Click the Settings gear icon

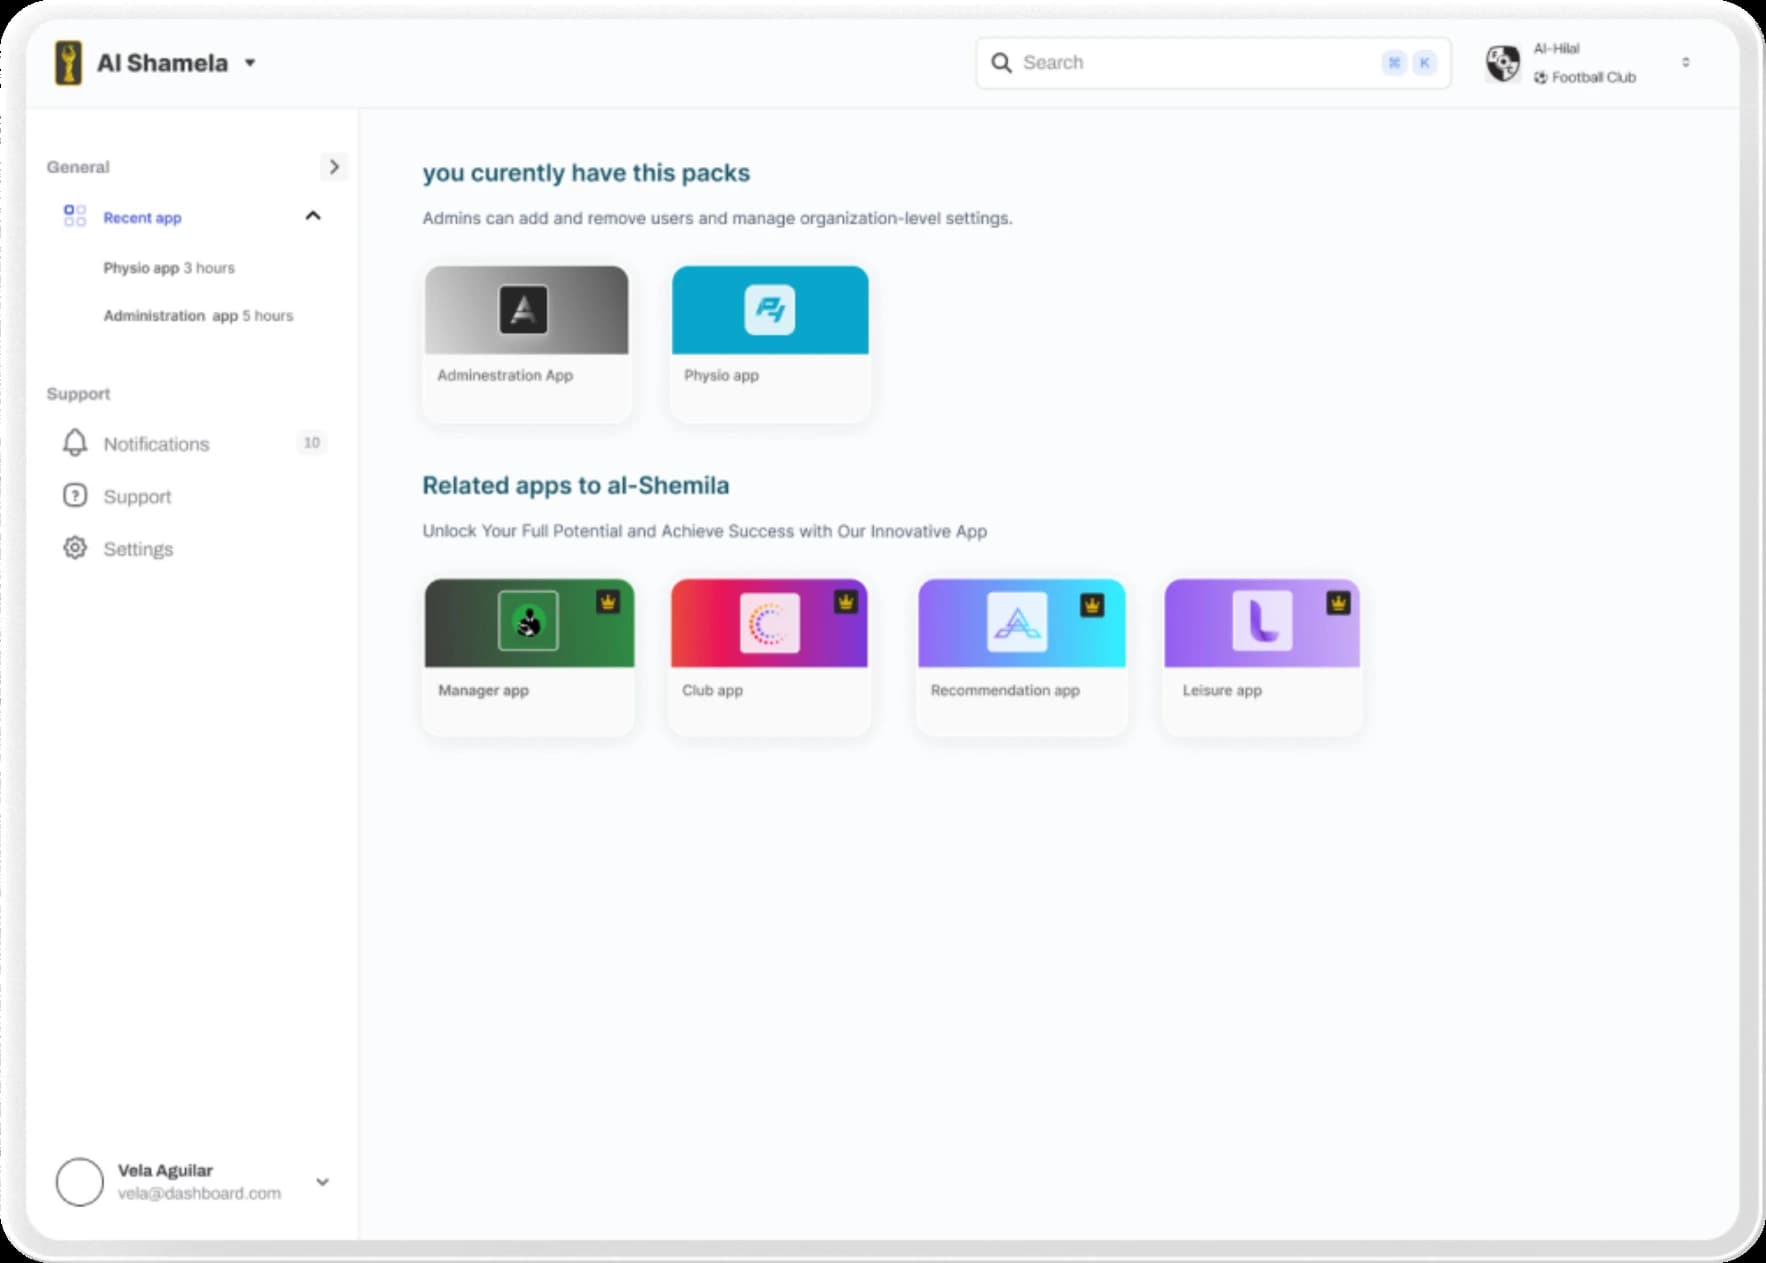75,548
